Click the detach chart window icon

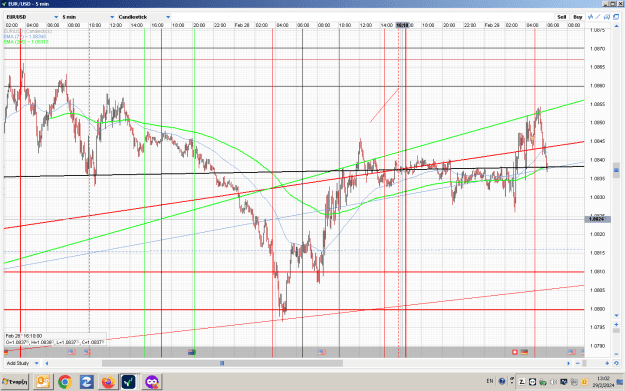pyautogui.click(x=616, y=17)
